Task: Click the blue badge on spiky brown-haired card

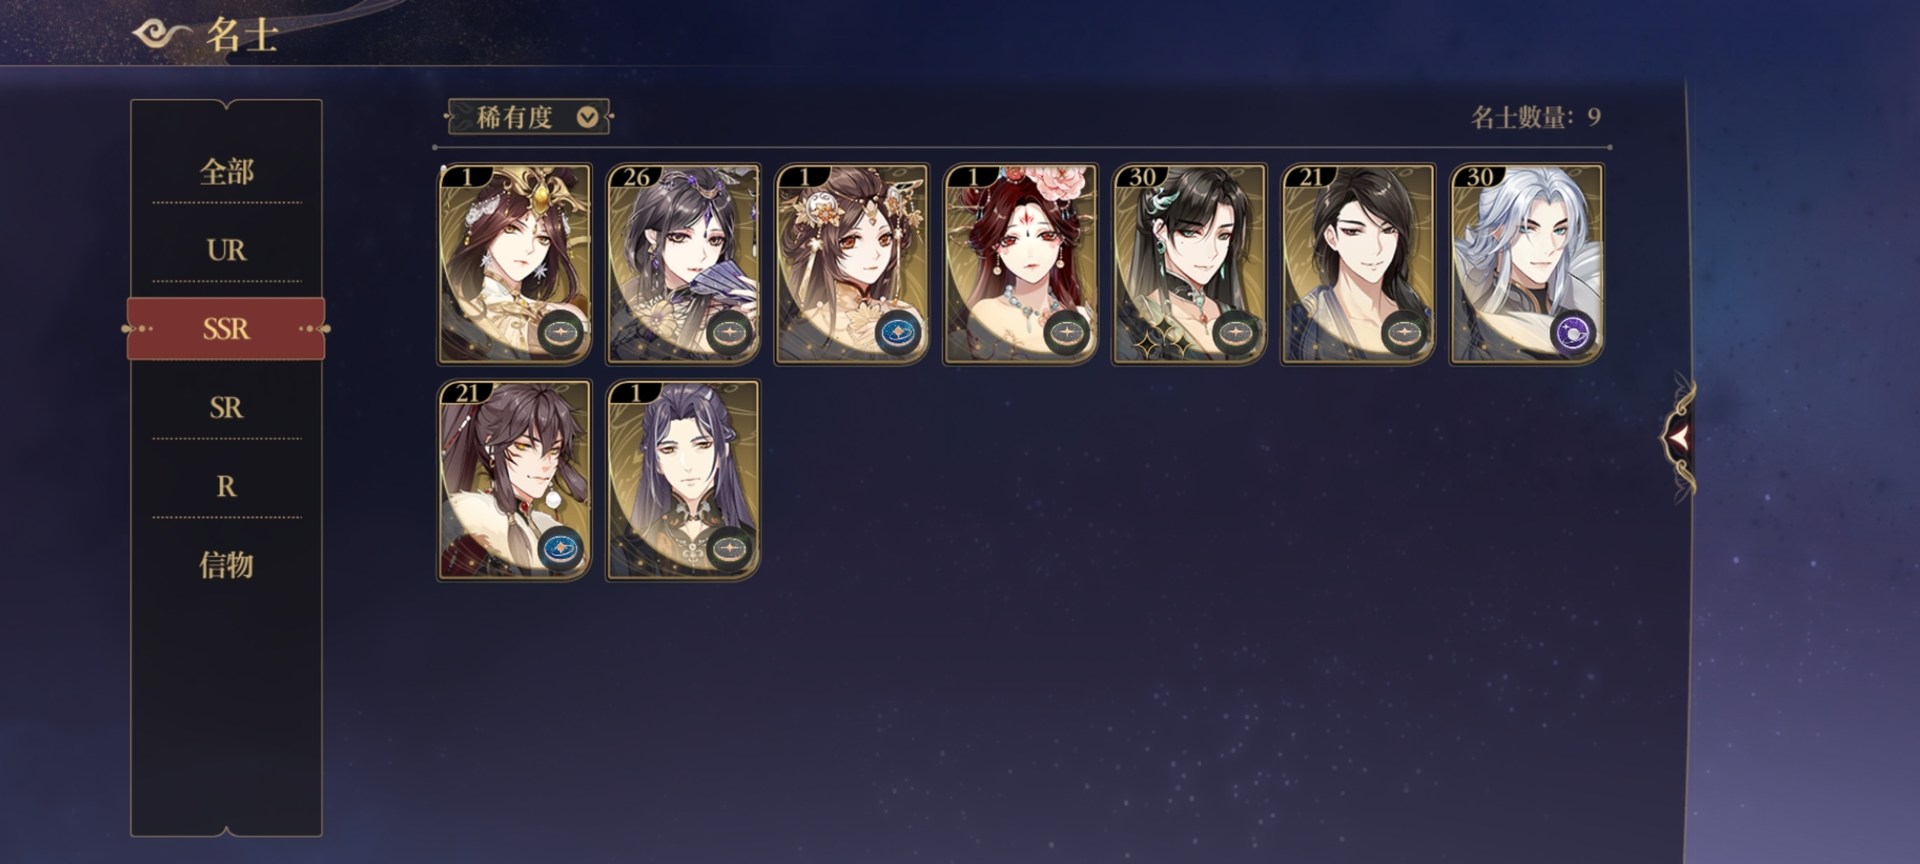Action: pos(560,549)
